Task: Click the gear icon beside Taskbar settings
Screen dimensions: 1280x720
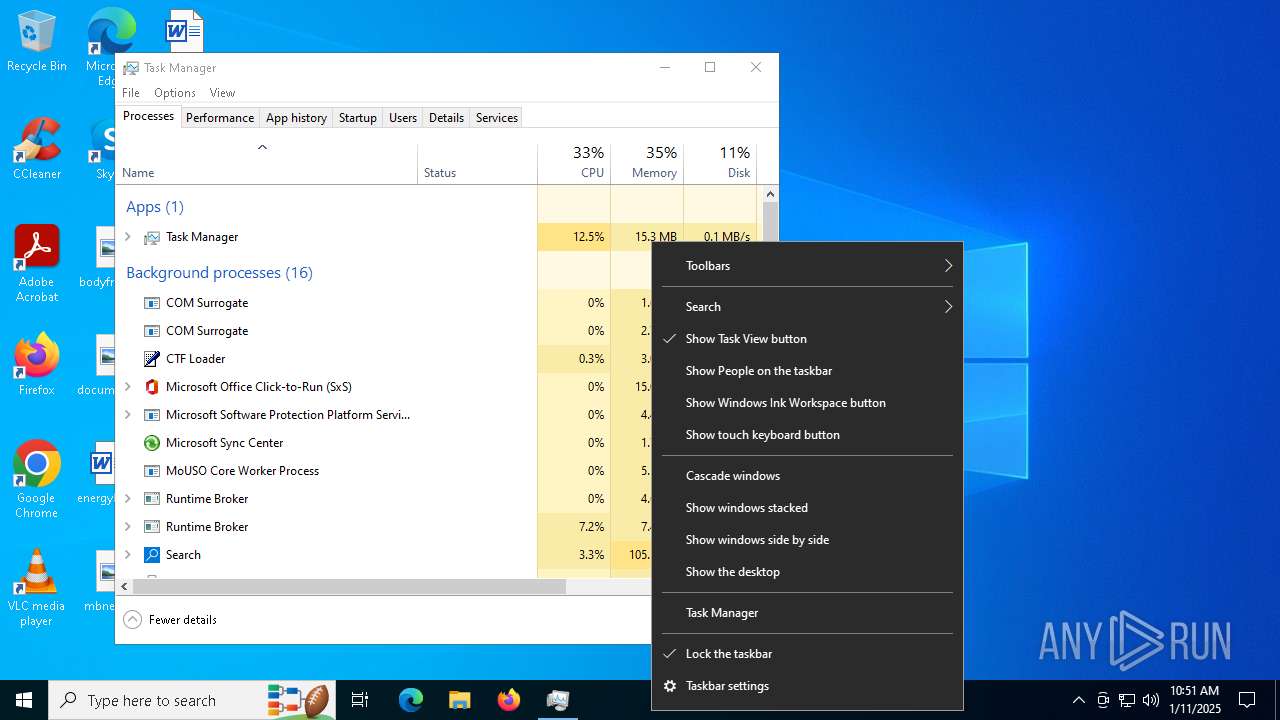Action: 670,686
